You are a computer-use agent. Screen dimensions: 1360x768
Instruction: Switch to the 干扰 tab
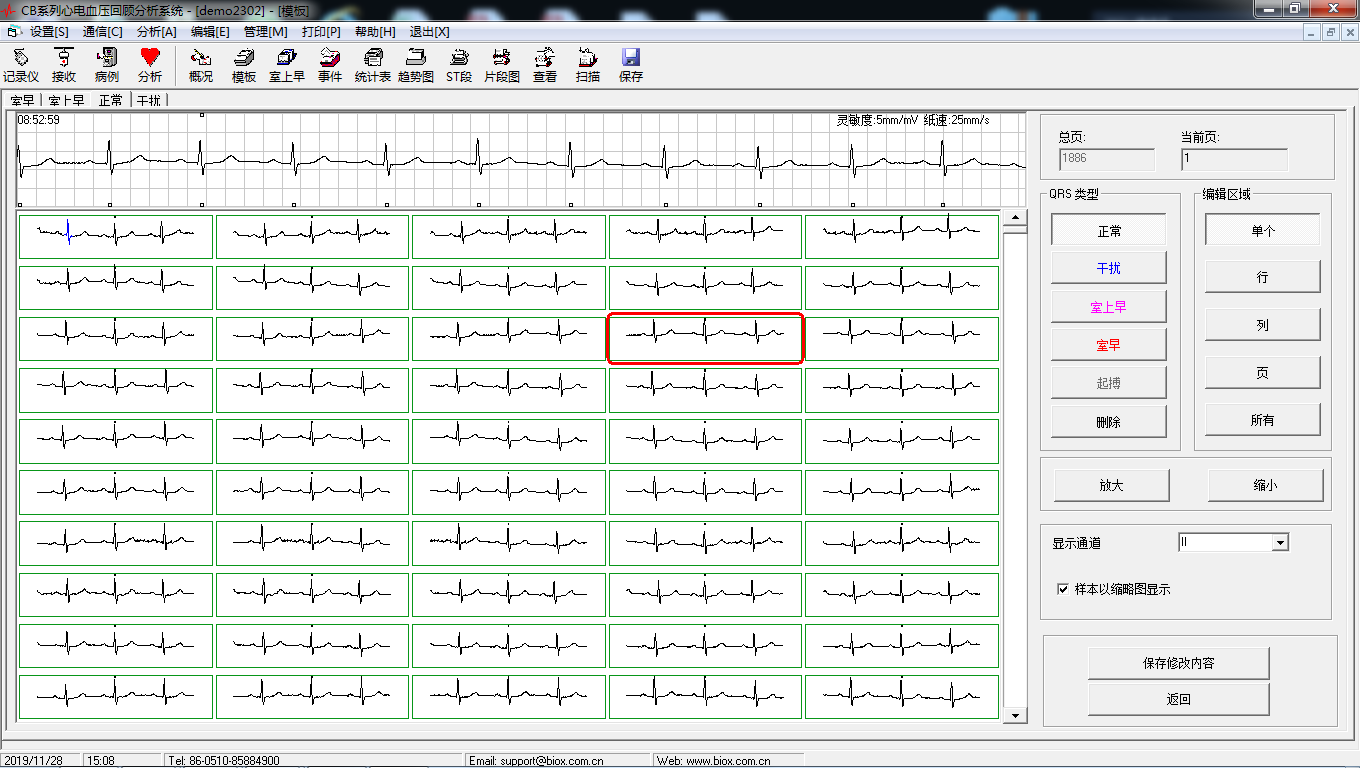click(x=149, y=100)
